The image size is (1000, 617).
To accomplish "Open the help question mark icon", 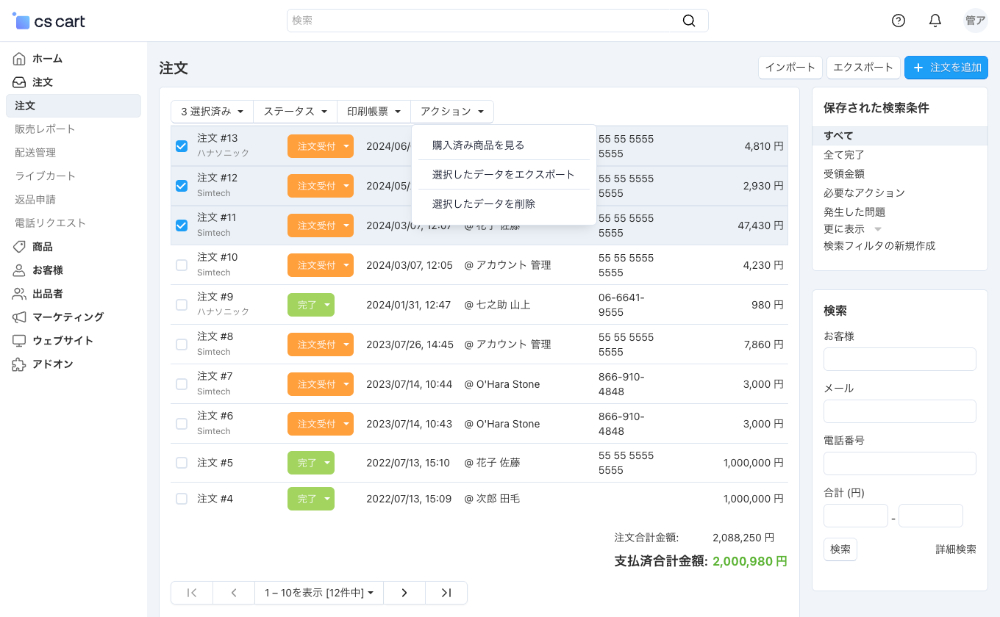I will [x=898, y=21].
